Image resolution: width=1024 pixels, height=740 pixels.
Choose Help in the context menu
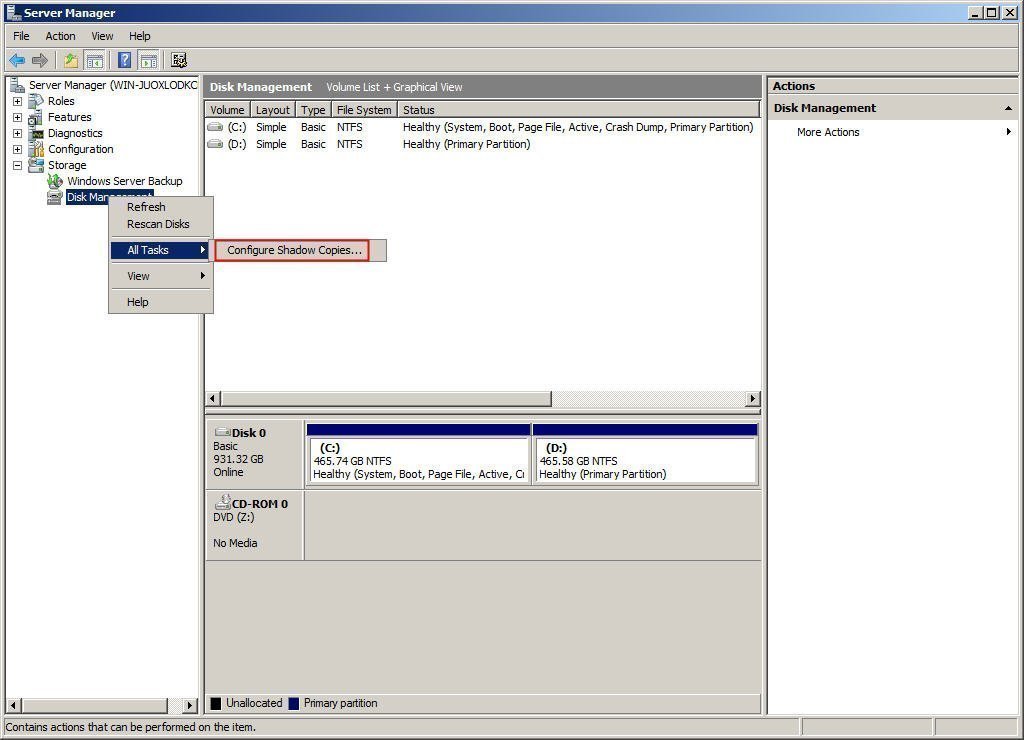click(x=161, y=302)
